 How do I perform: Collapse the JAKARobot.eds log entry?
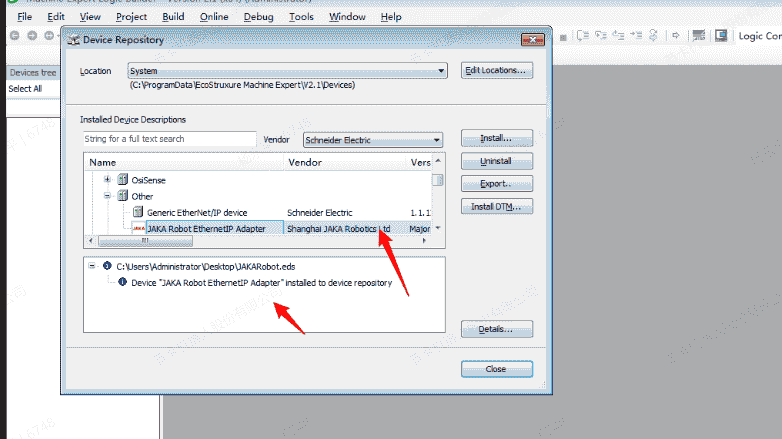click(x=92, y=267)
